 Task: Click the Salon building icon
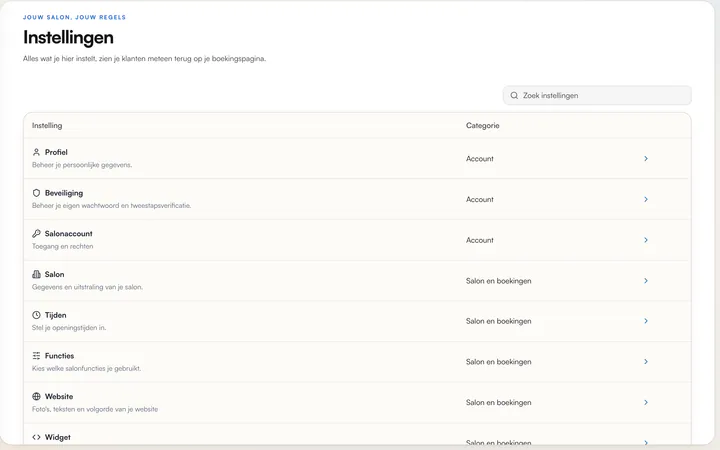point(36,274)
